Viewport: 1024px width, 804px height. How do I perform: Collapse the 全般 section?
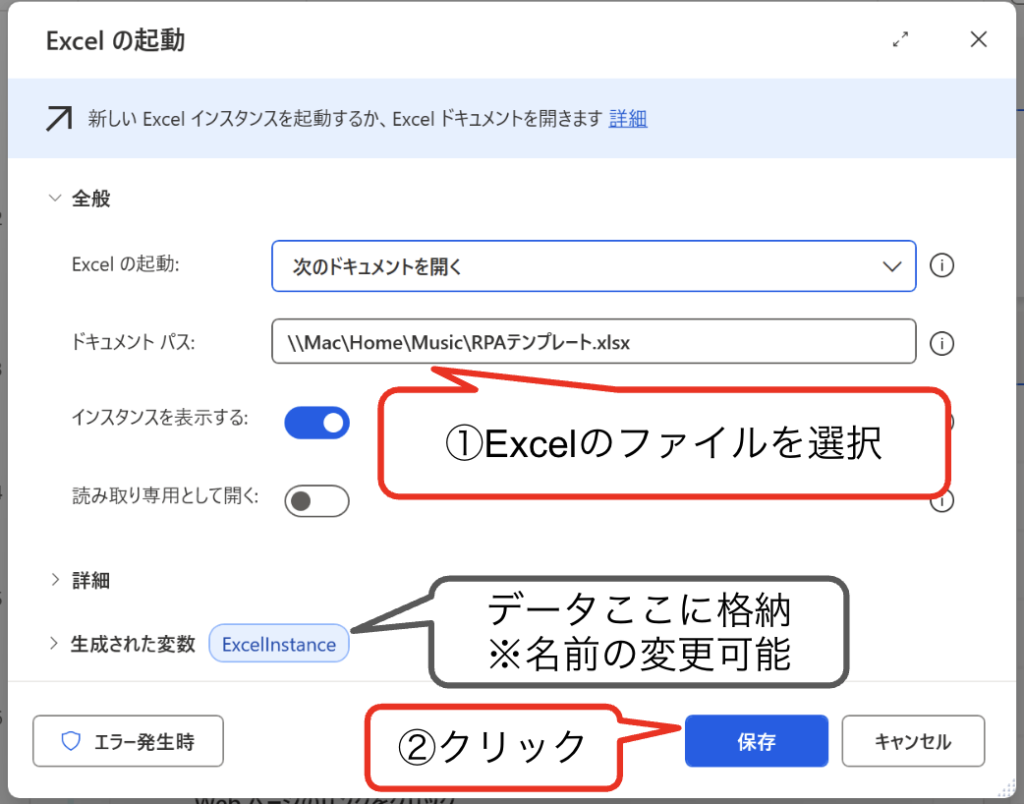(55, 198)
